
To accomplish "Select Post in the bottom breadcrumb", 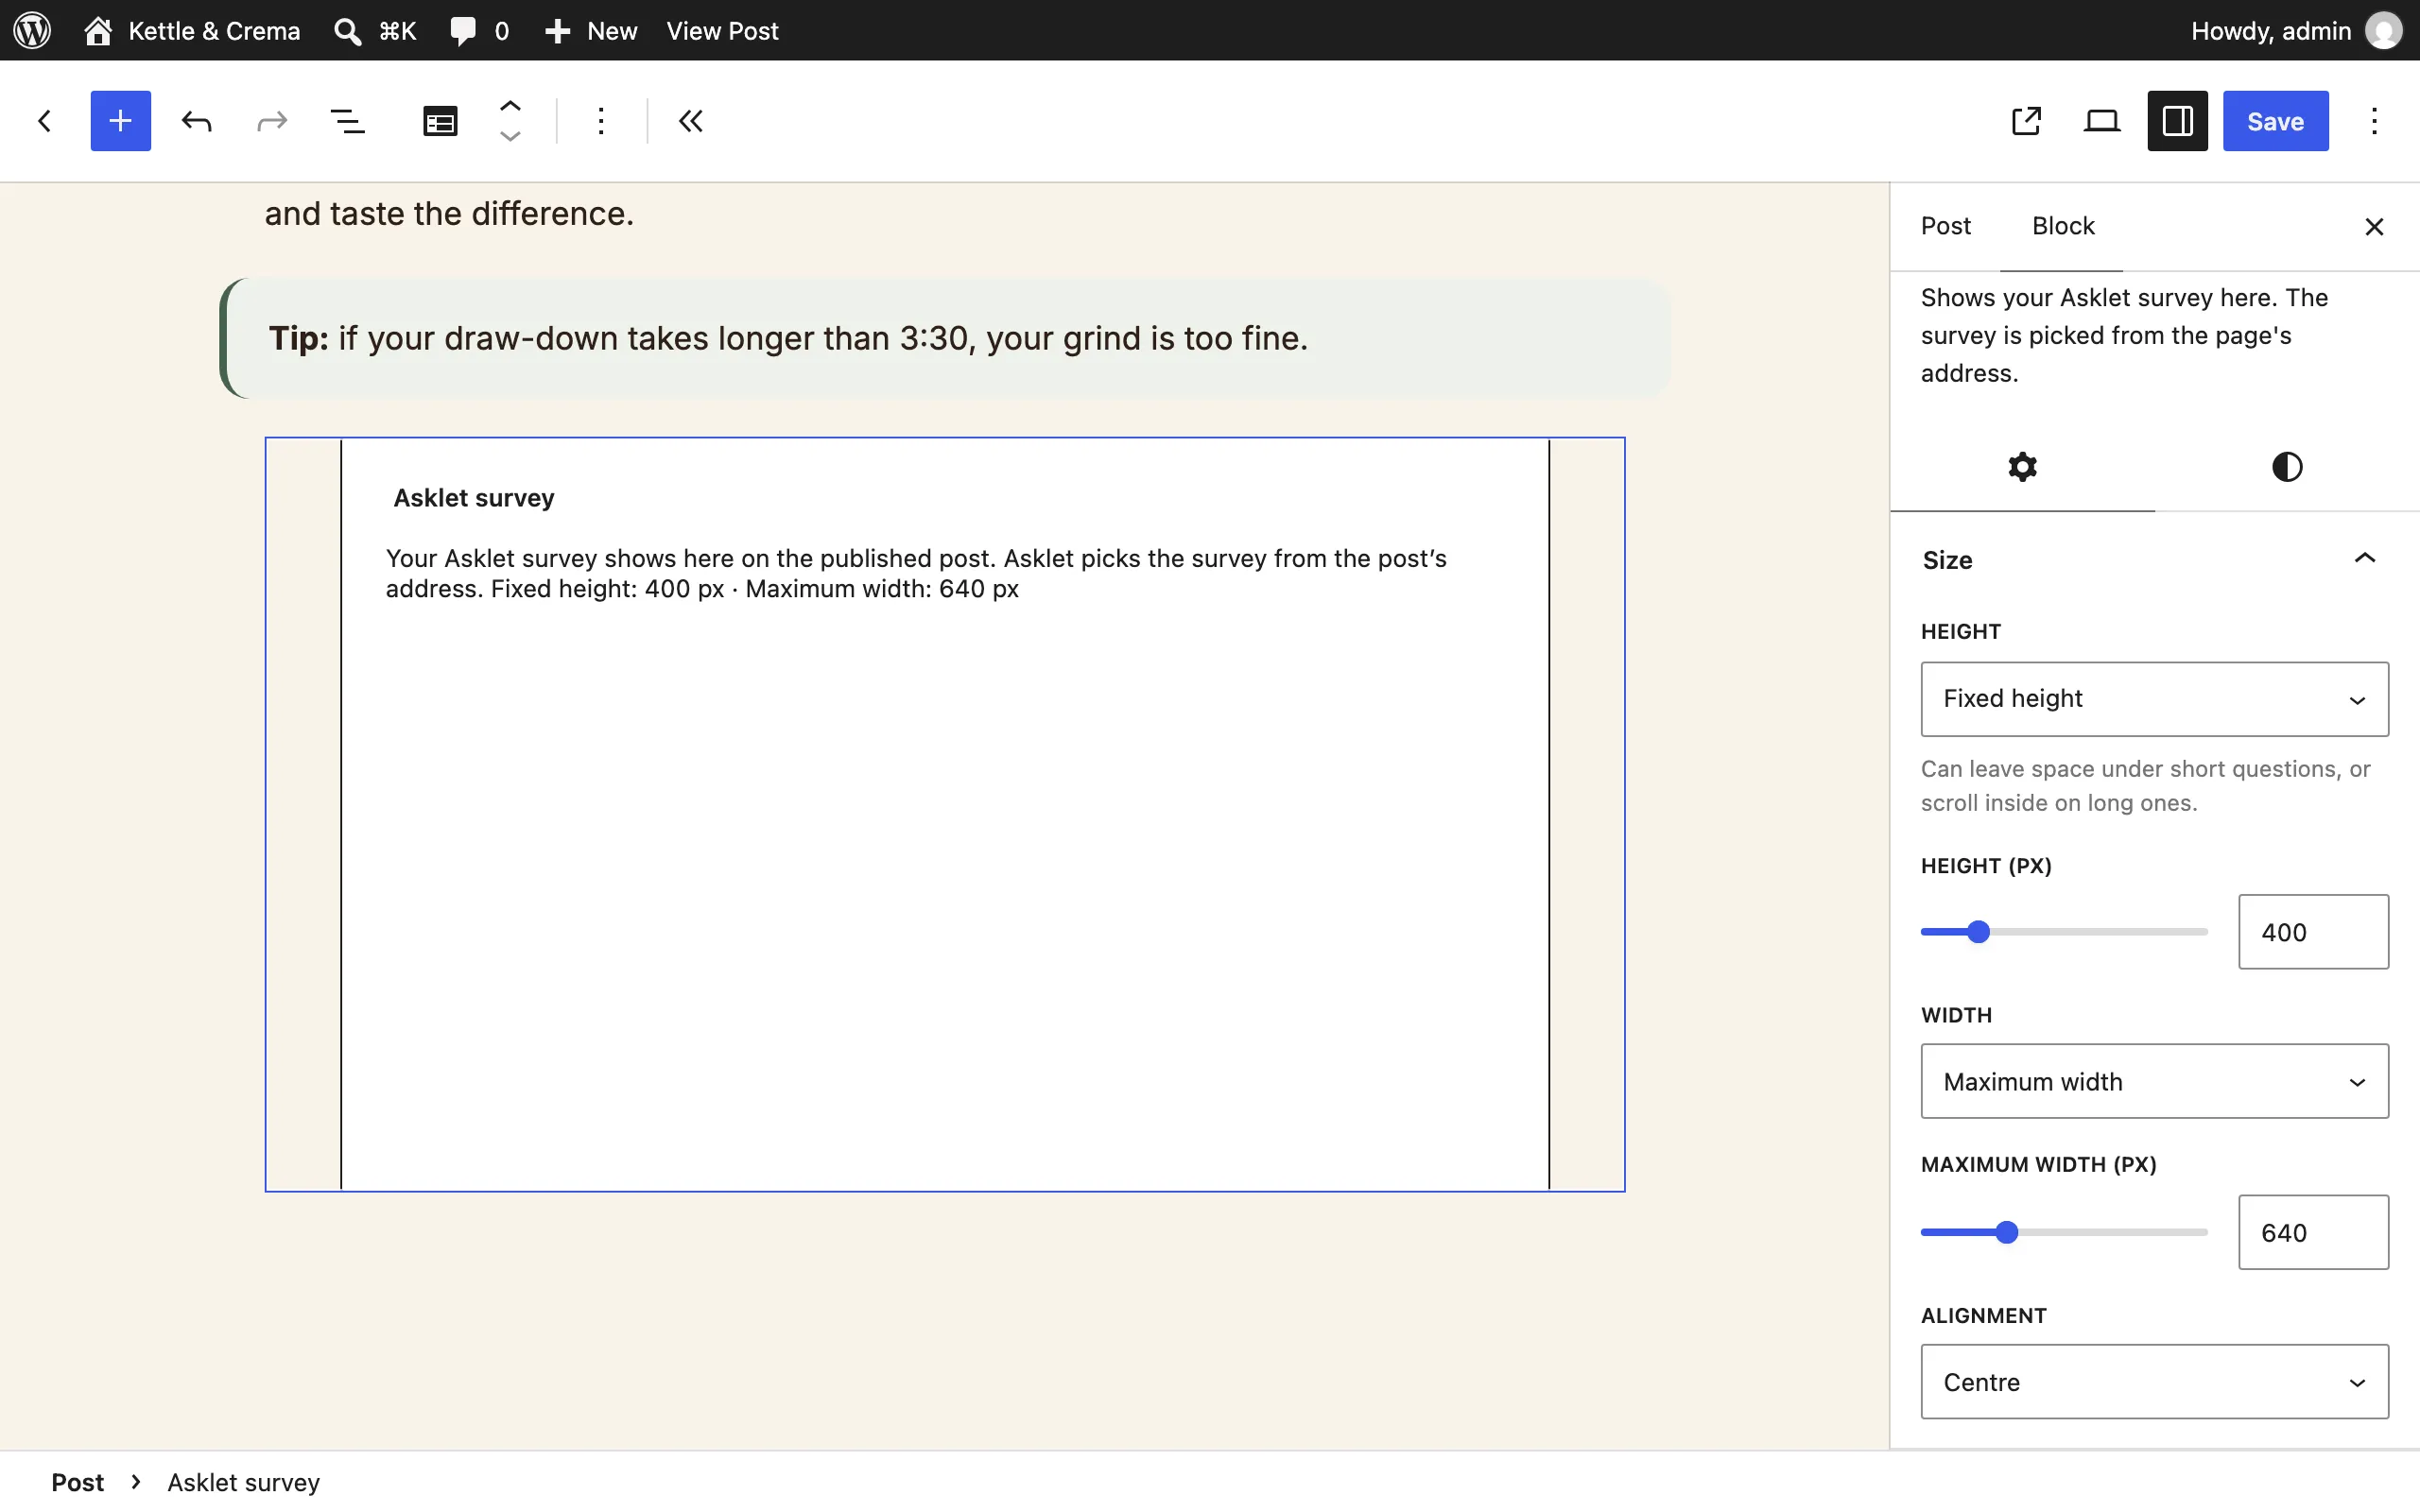I will pyautogui.click(x=78, y=1482).
